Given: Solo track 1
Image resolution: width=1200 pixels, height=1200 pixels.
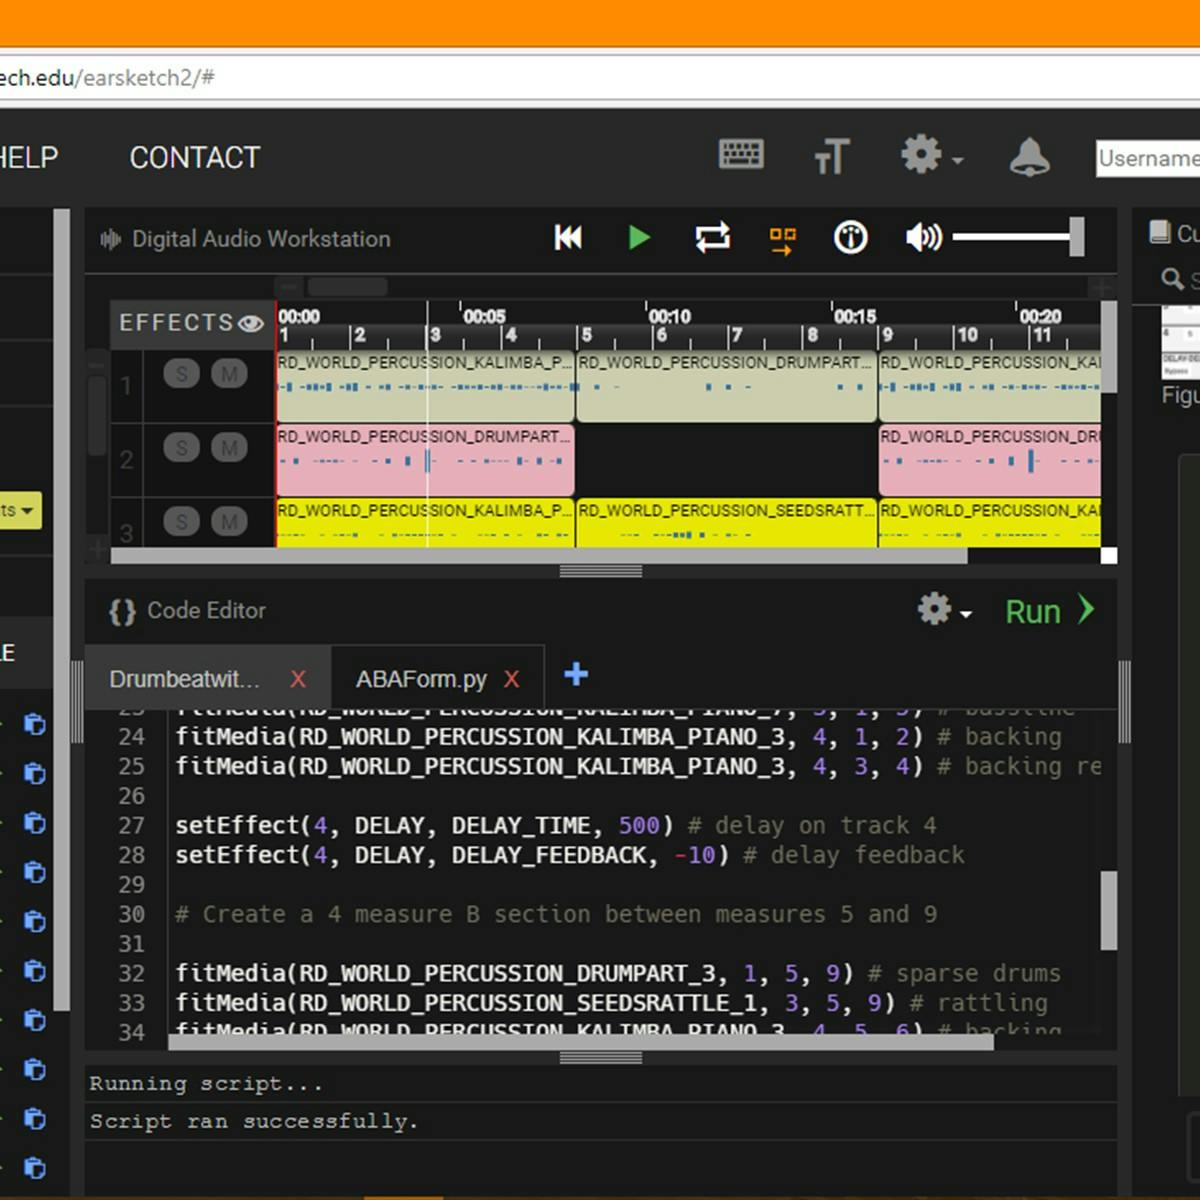Looking at the screenshot, I should (x=181, y=374).
